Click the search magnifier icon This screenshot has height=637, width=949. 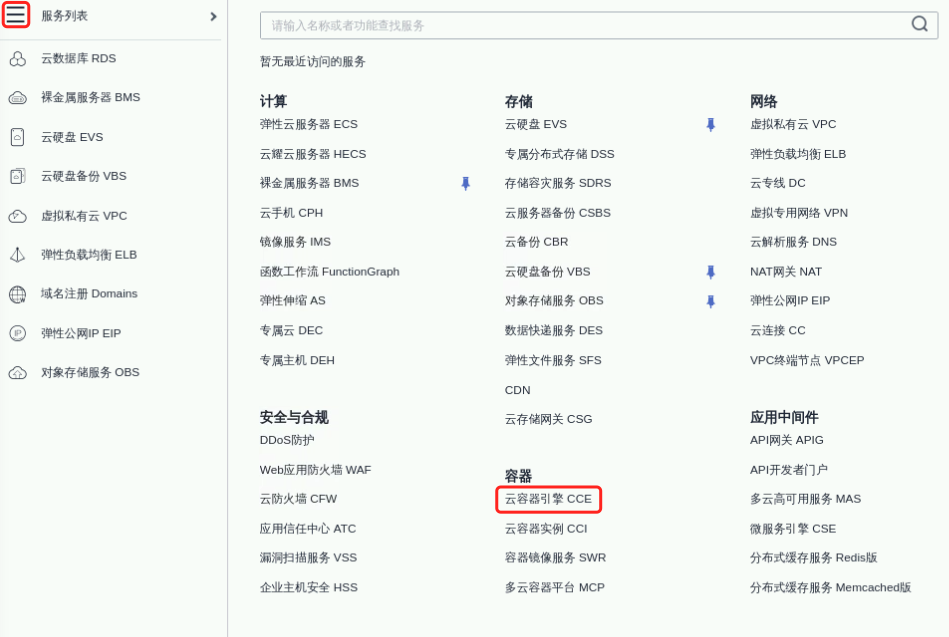coord(919,25)
